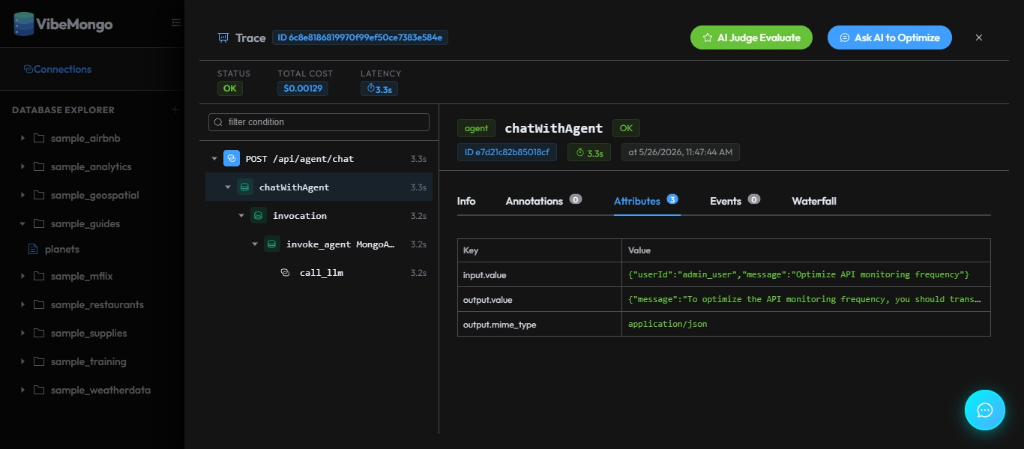The image size is (1024, 449).
Task: Add a new database with plus icon
Action: click(175, 110)
